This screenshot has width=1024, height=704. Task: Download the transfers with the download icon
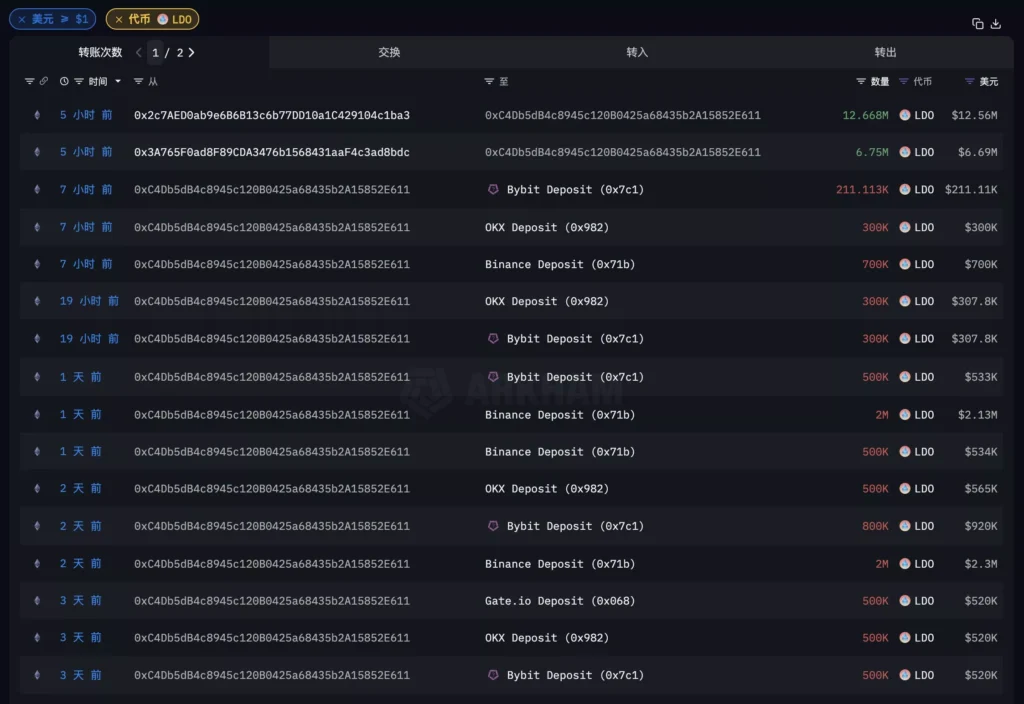[x=995, y=24]
